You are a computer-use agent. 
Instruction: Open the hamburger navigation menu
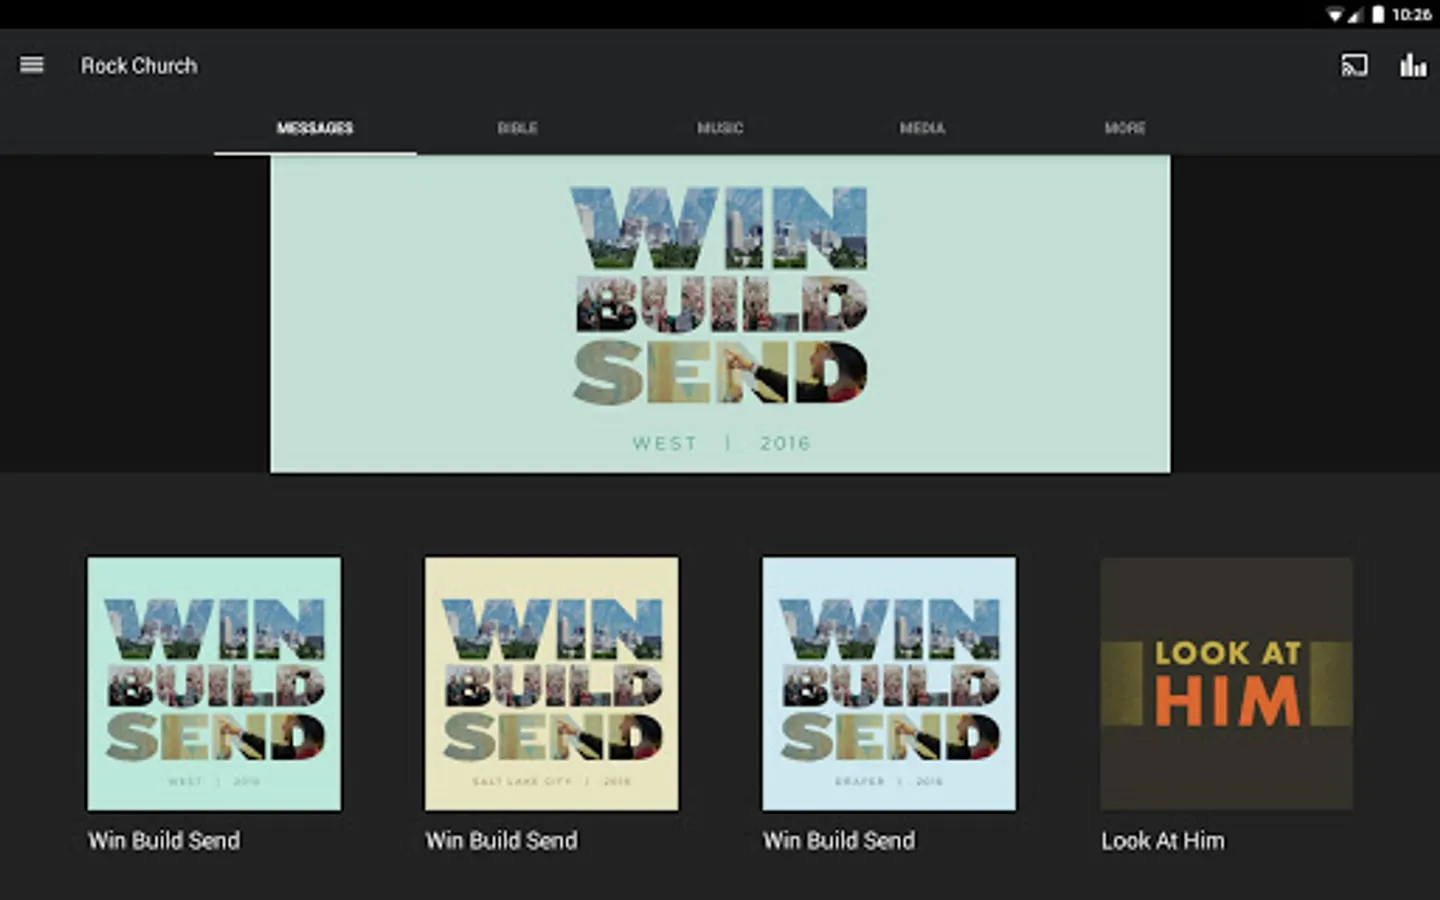point(32,65)
